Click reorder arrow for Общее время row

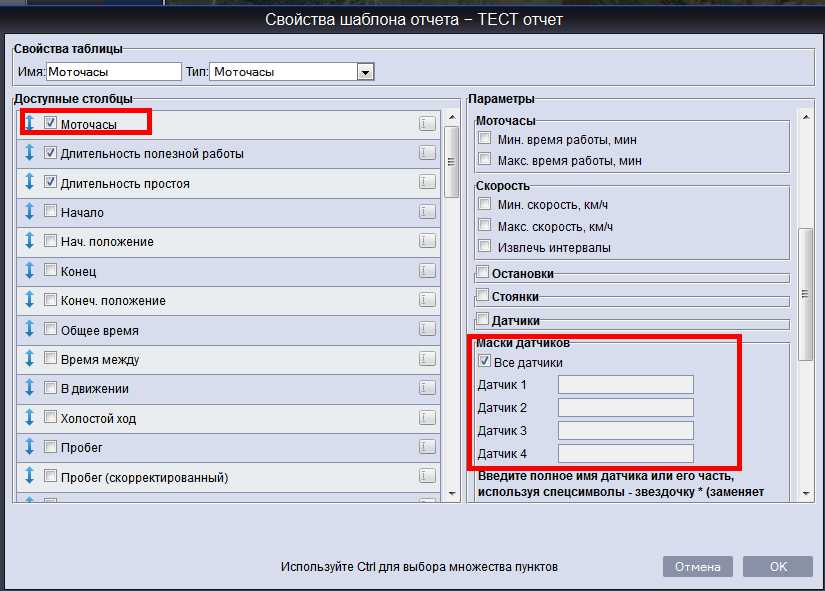(30, 329)
